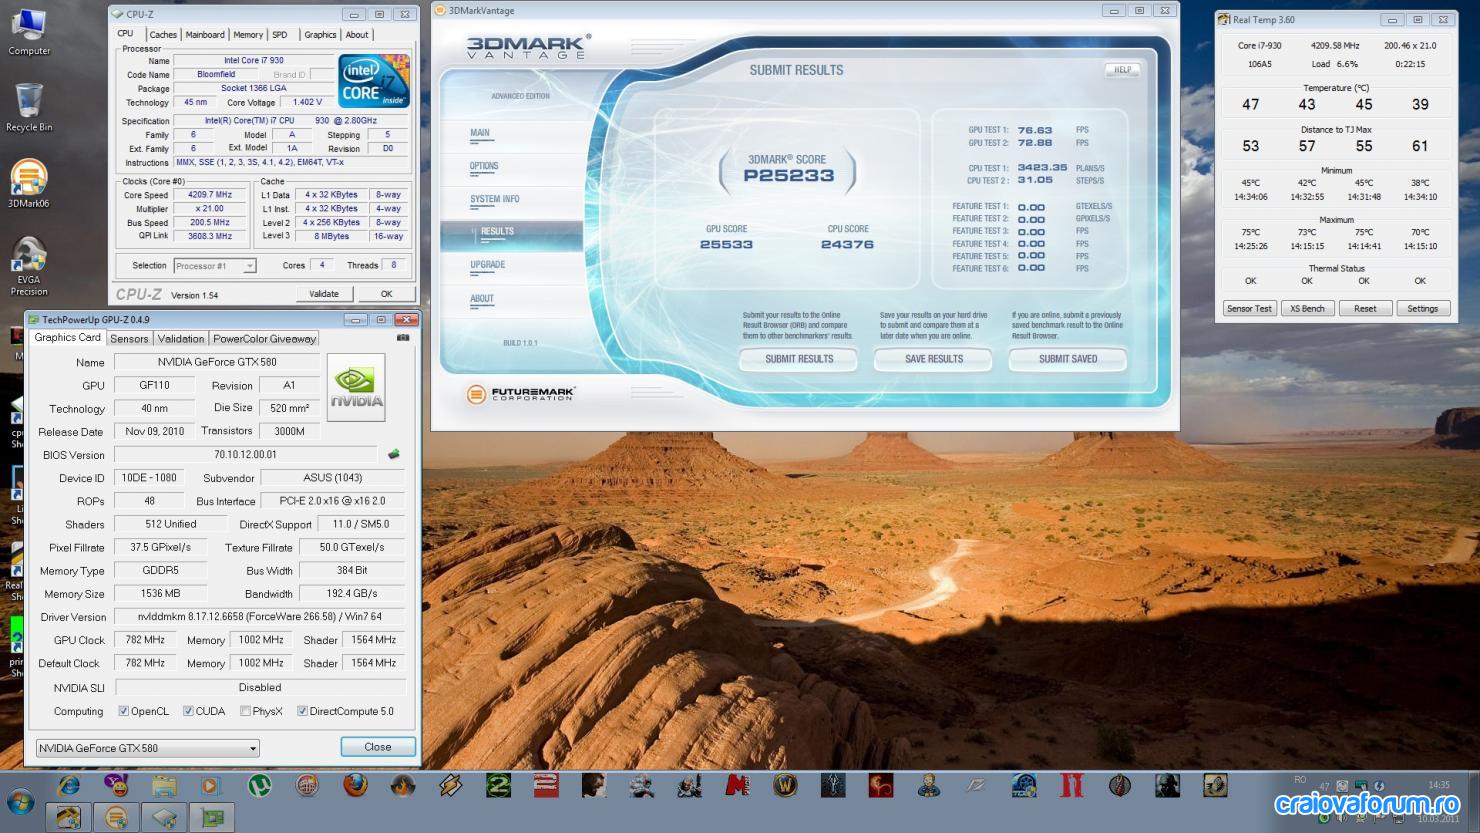Click the Help button in 3DMark Vantage
This screenshot has width=1480, height=833.
(x=1122, y=70)
